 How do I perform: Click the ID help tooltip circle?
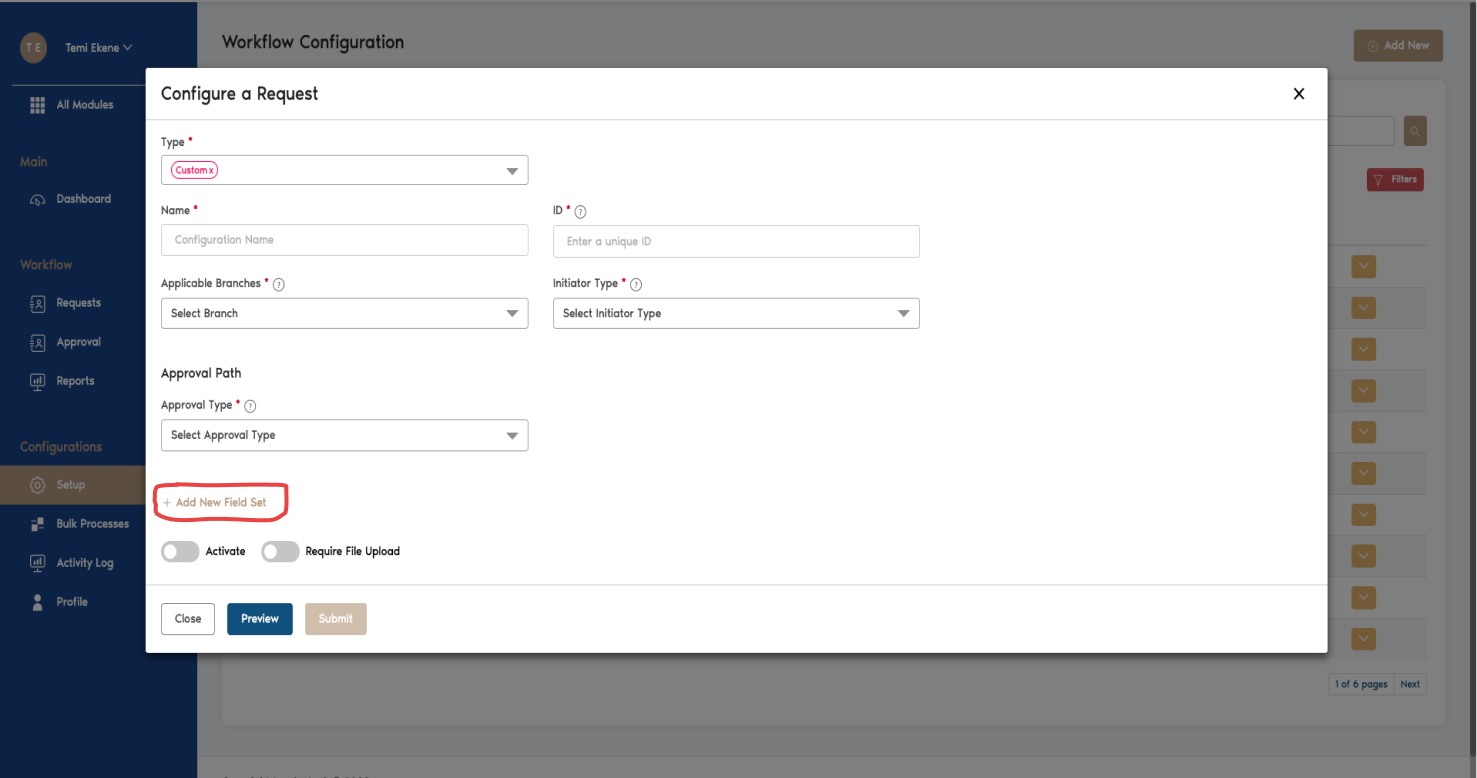click(x=580, y=211)
